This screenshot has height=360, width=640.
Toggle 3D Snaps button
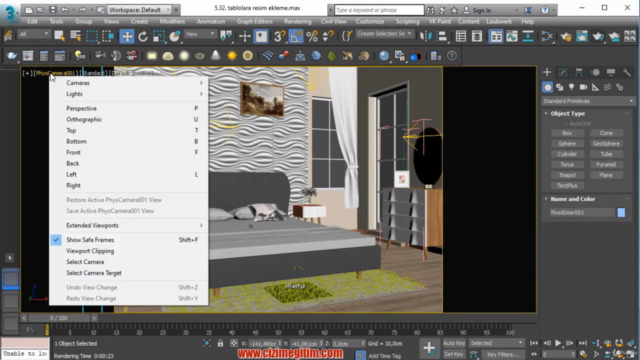pyautogui.click(x=280, y=36)
